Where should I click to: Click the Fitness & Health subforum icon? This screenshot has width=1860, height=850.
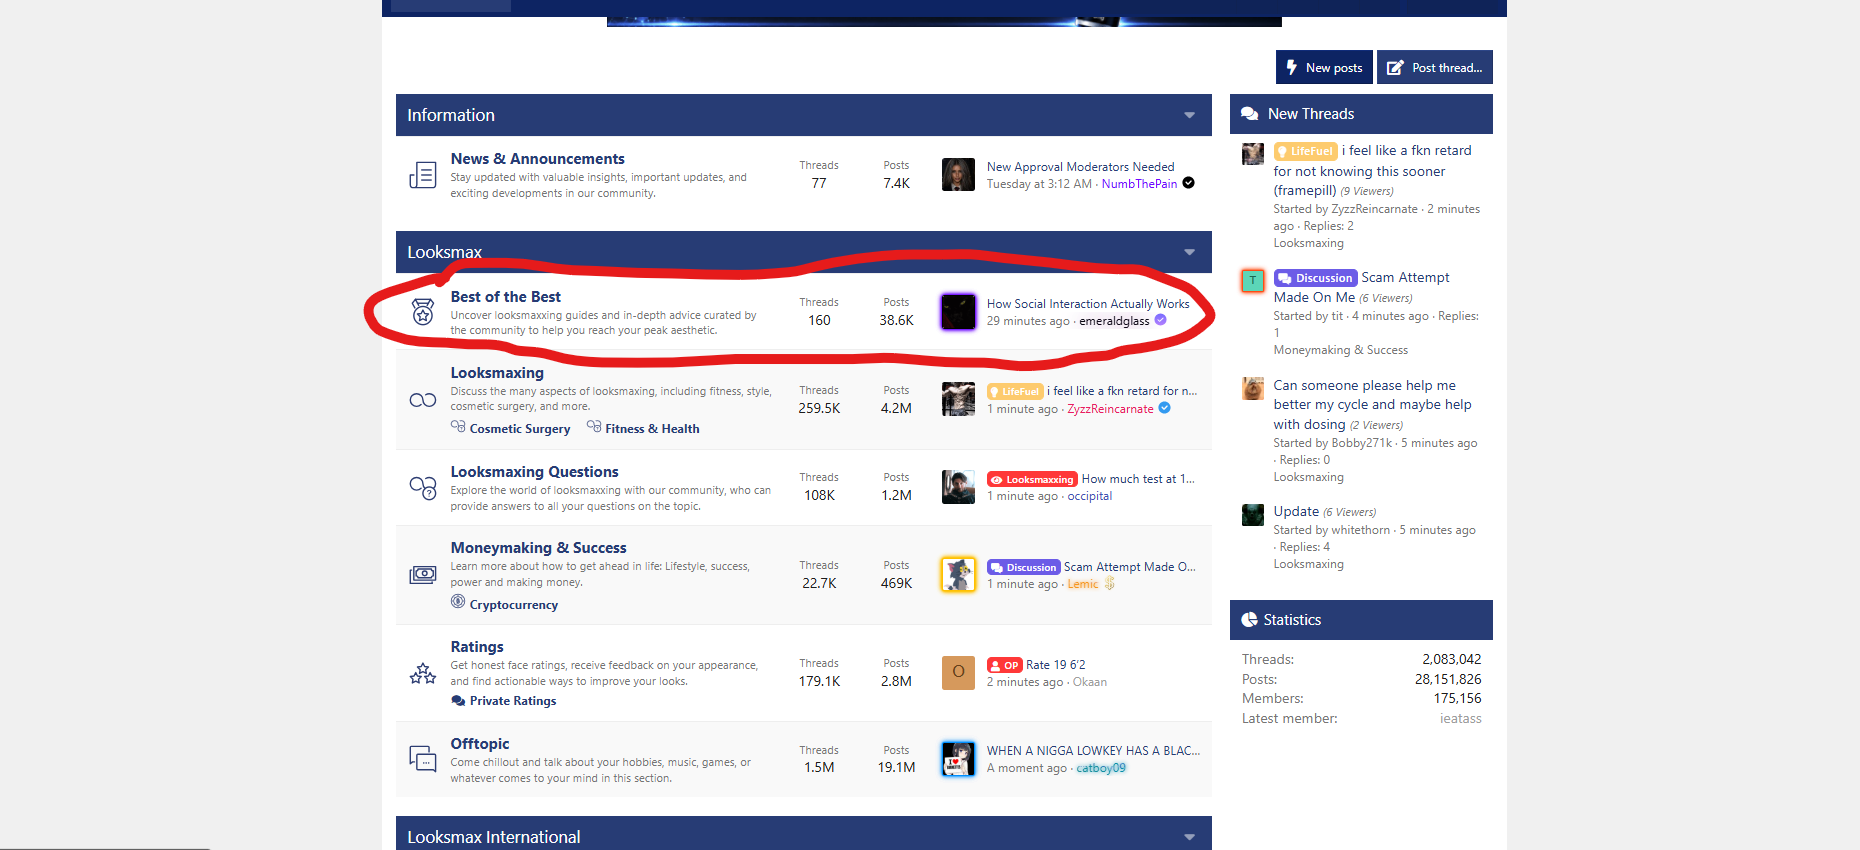coord(594,427)
